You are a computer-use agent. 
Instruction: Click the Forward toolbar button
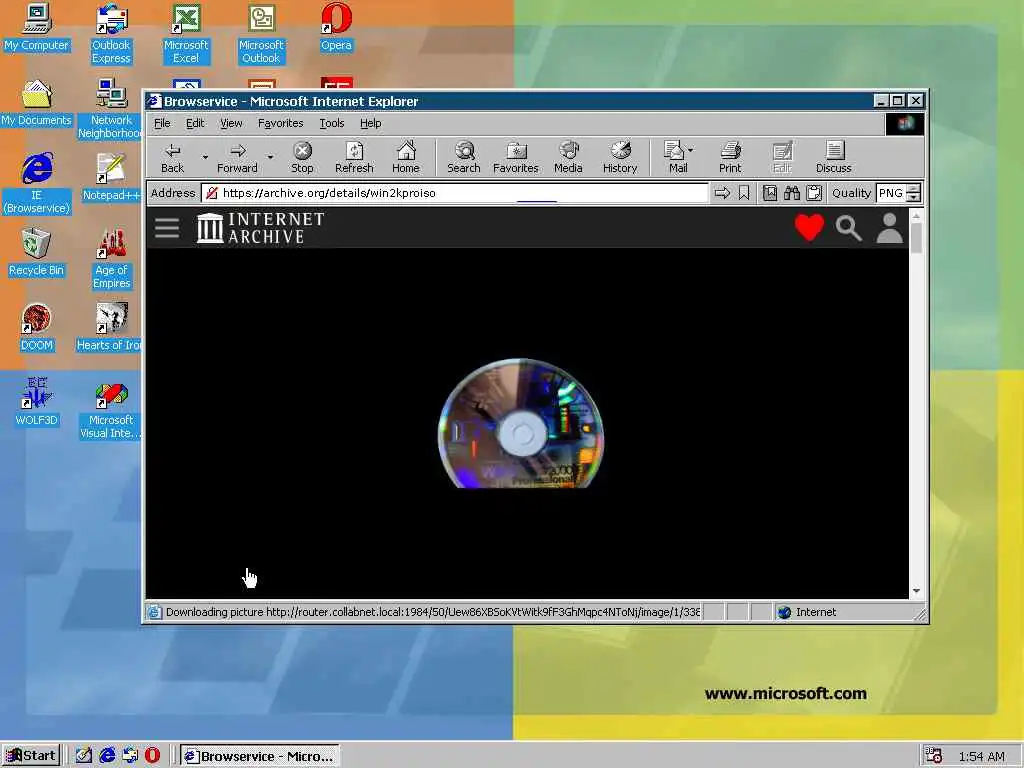point(237,157)
